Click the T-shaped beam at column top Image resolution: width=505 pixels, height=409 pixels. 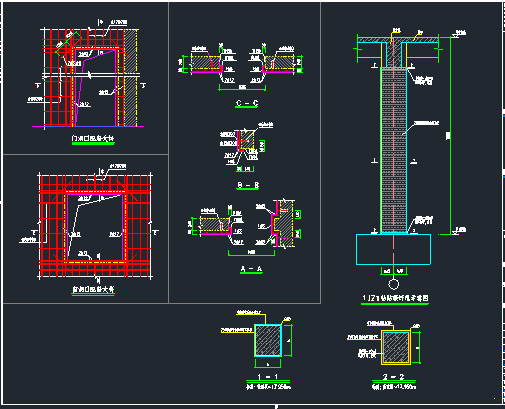(x=397, y=50)
